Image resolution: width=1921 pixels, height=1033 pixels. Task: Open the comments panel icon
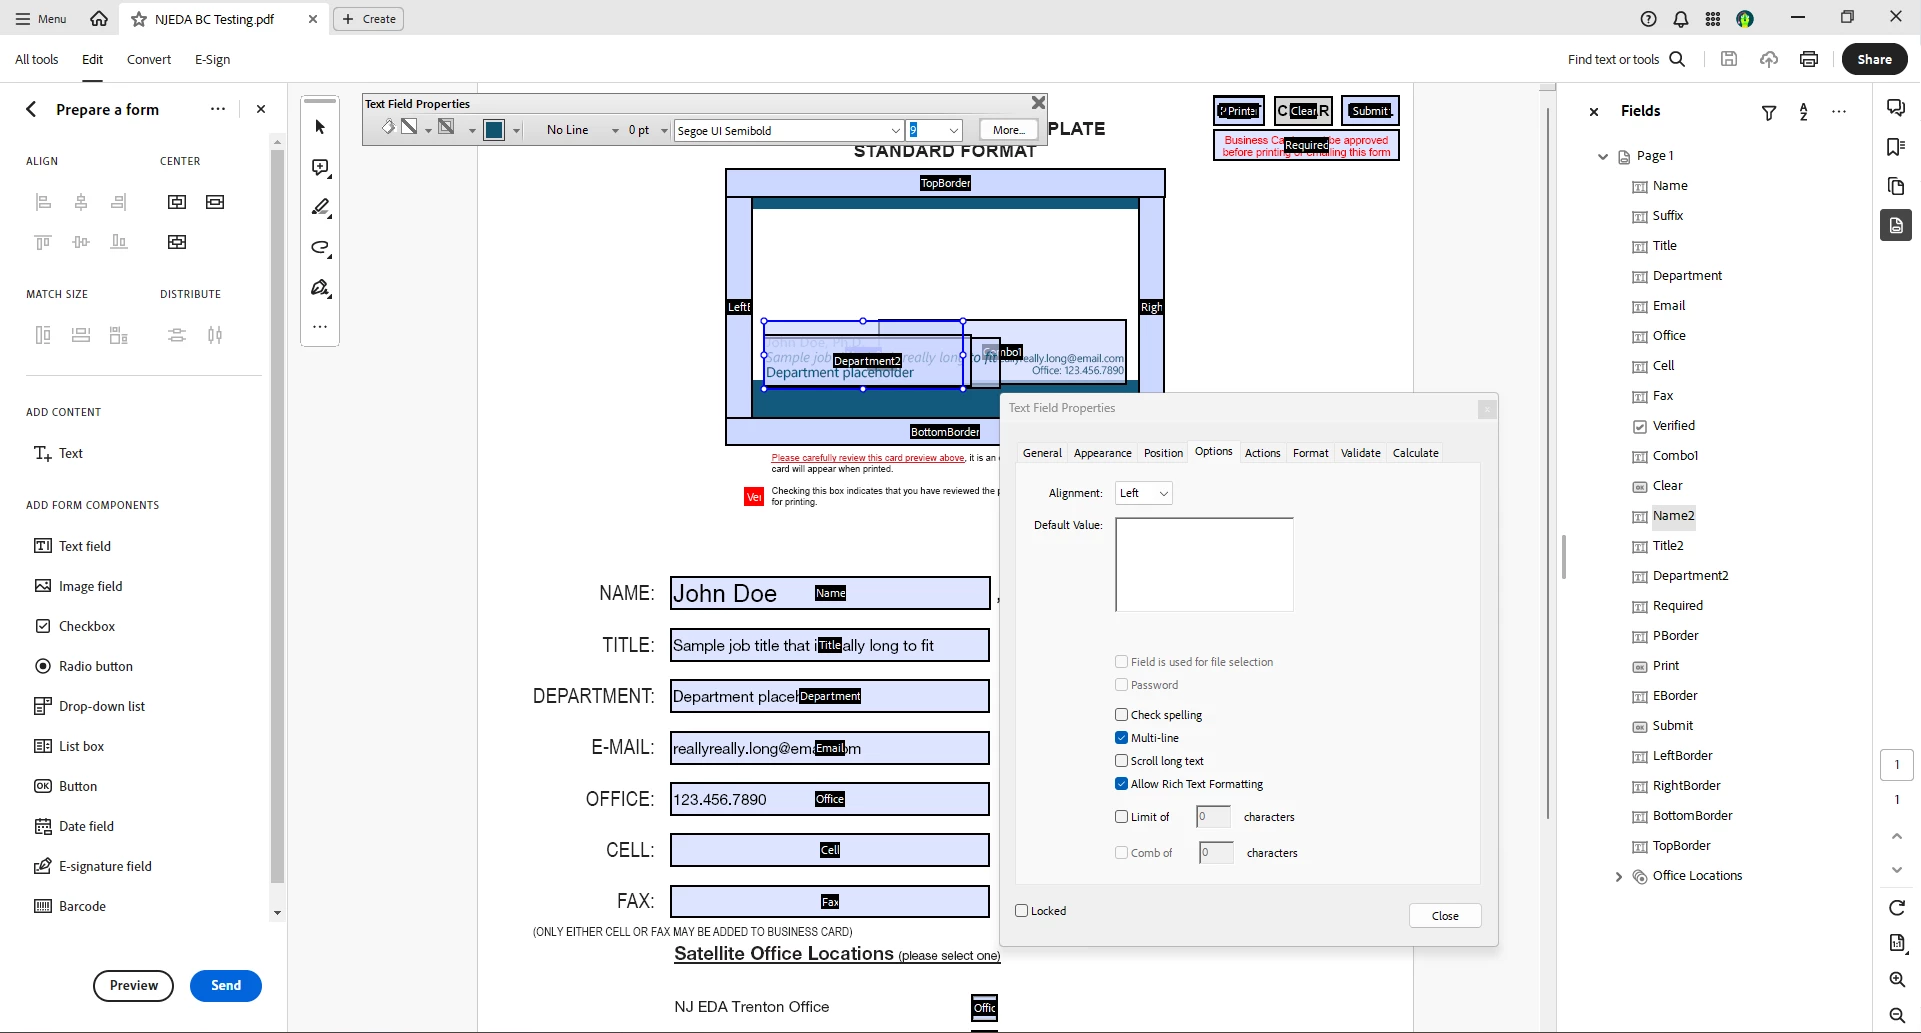tap(1896, 108)
